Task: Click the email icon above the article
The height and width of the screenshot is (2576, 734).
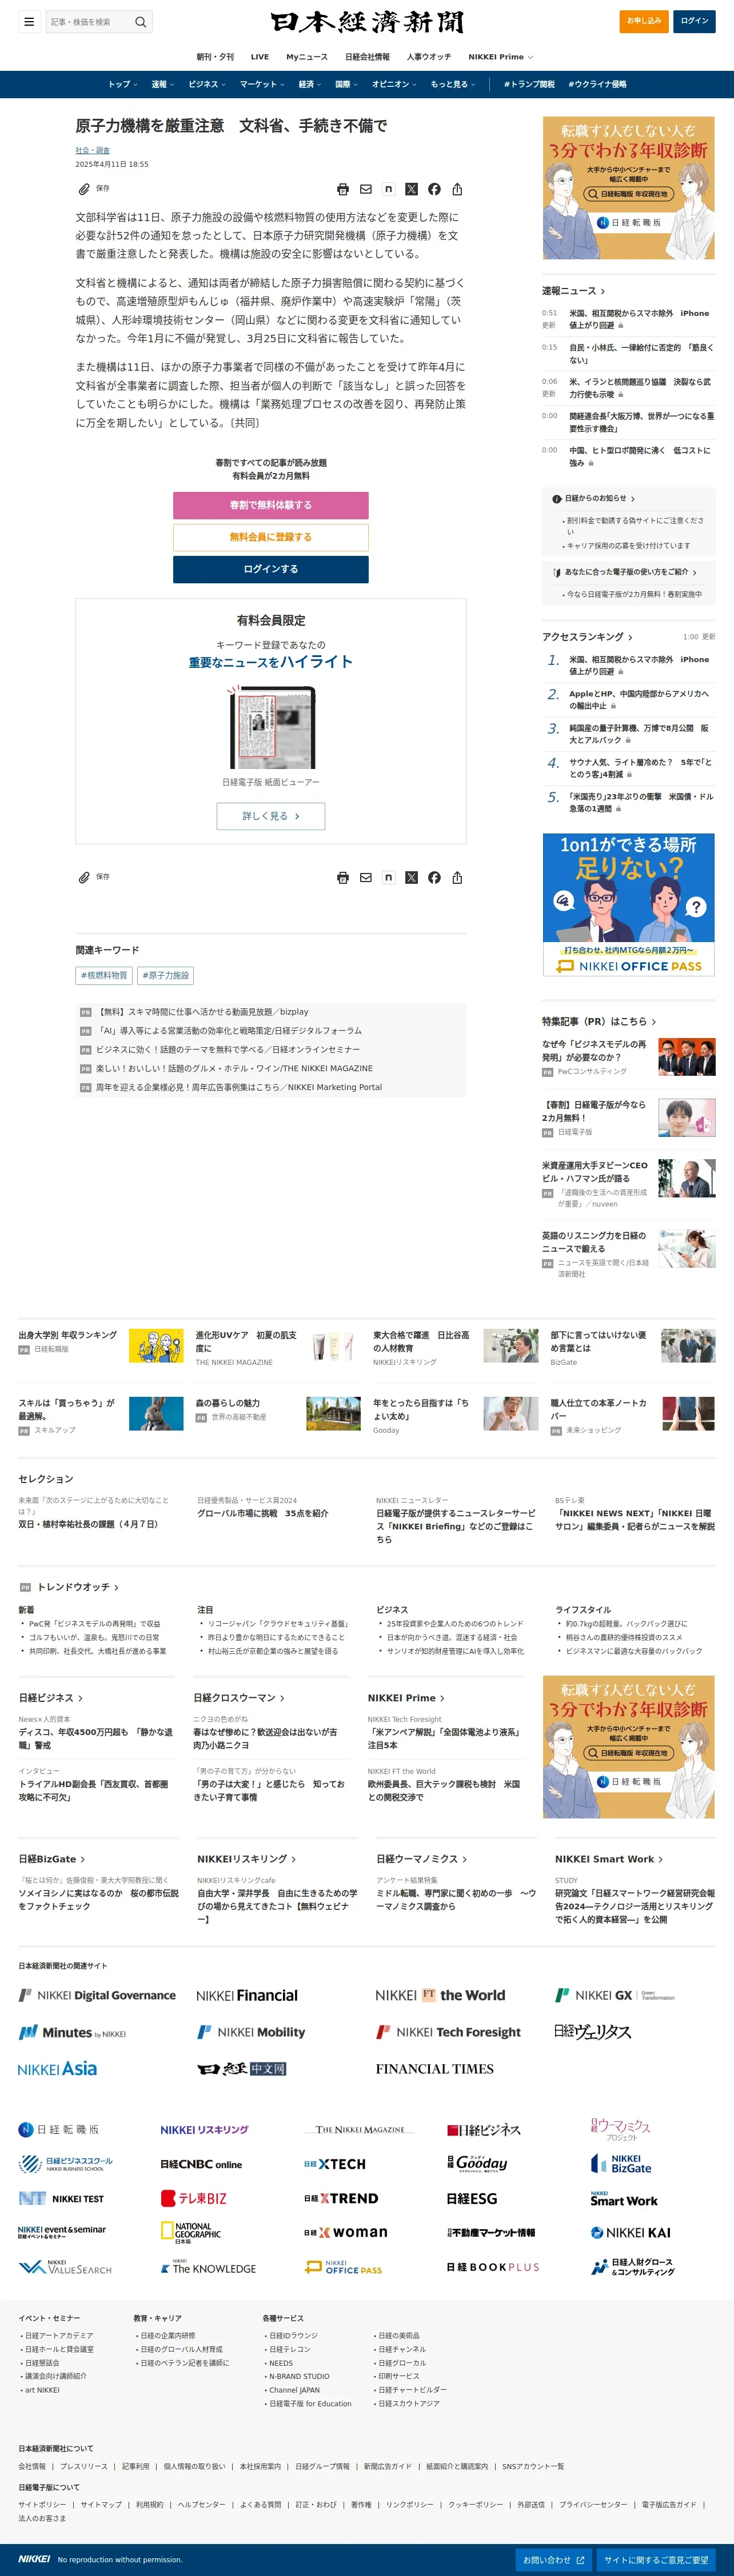Action: (366, 189)
